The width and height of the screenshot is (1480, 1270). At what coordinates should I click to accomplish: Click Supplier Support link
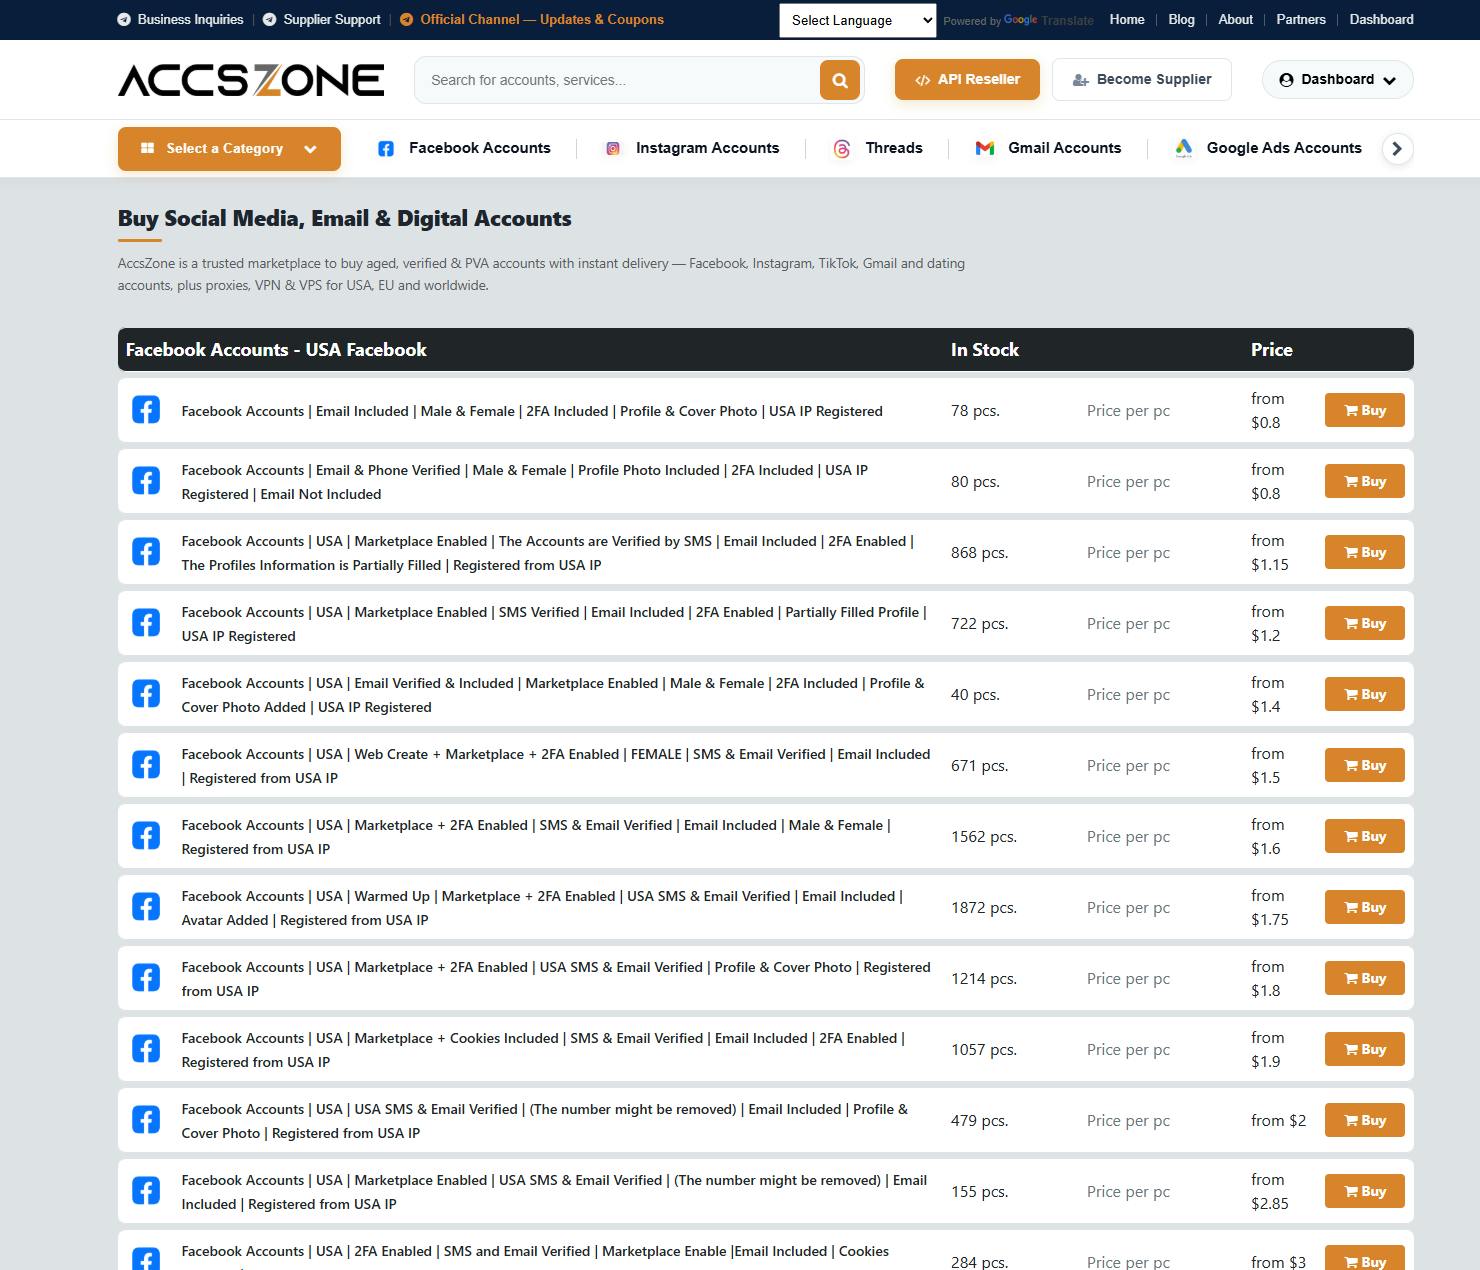[x=322, y=19]
